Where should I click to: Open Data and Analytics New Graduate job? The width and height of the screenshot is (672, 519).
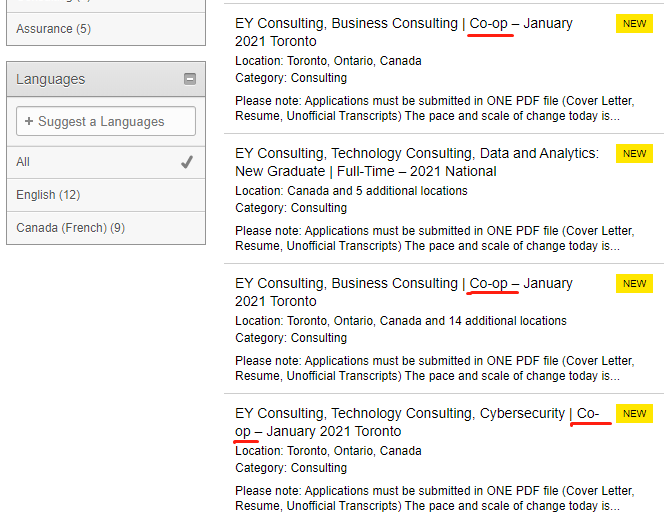(x=417, y=162)
